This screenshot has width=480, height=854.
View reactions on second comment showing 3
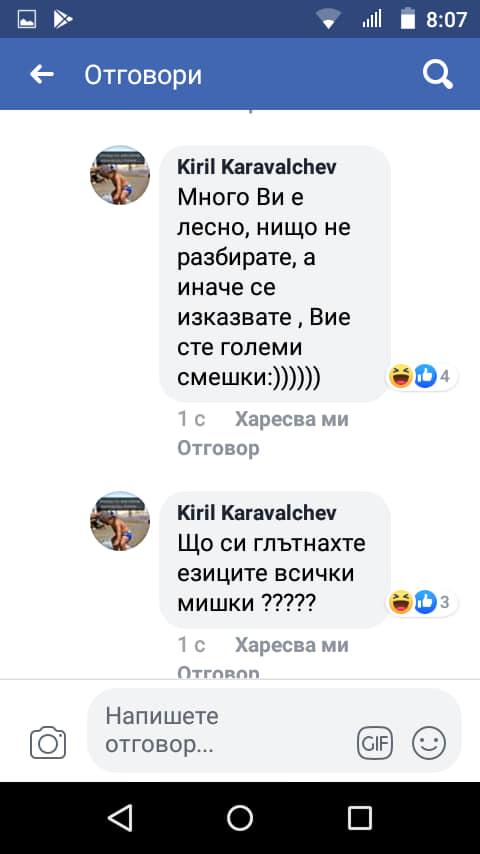422,602
